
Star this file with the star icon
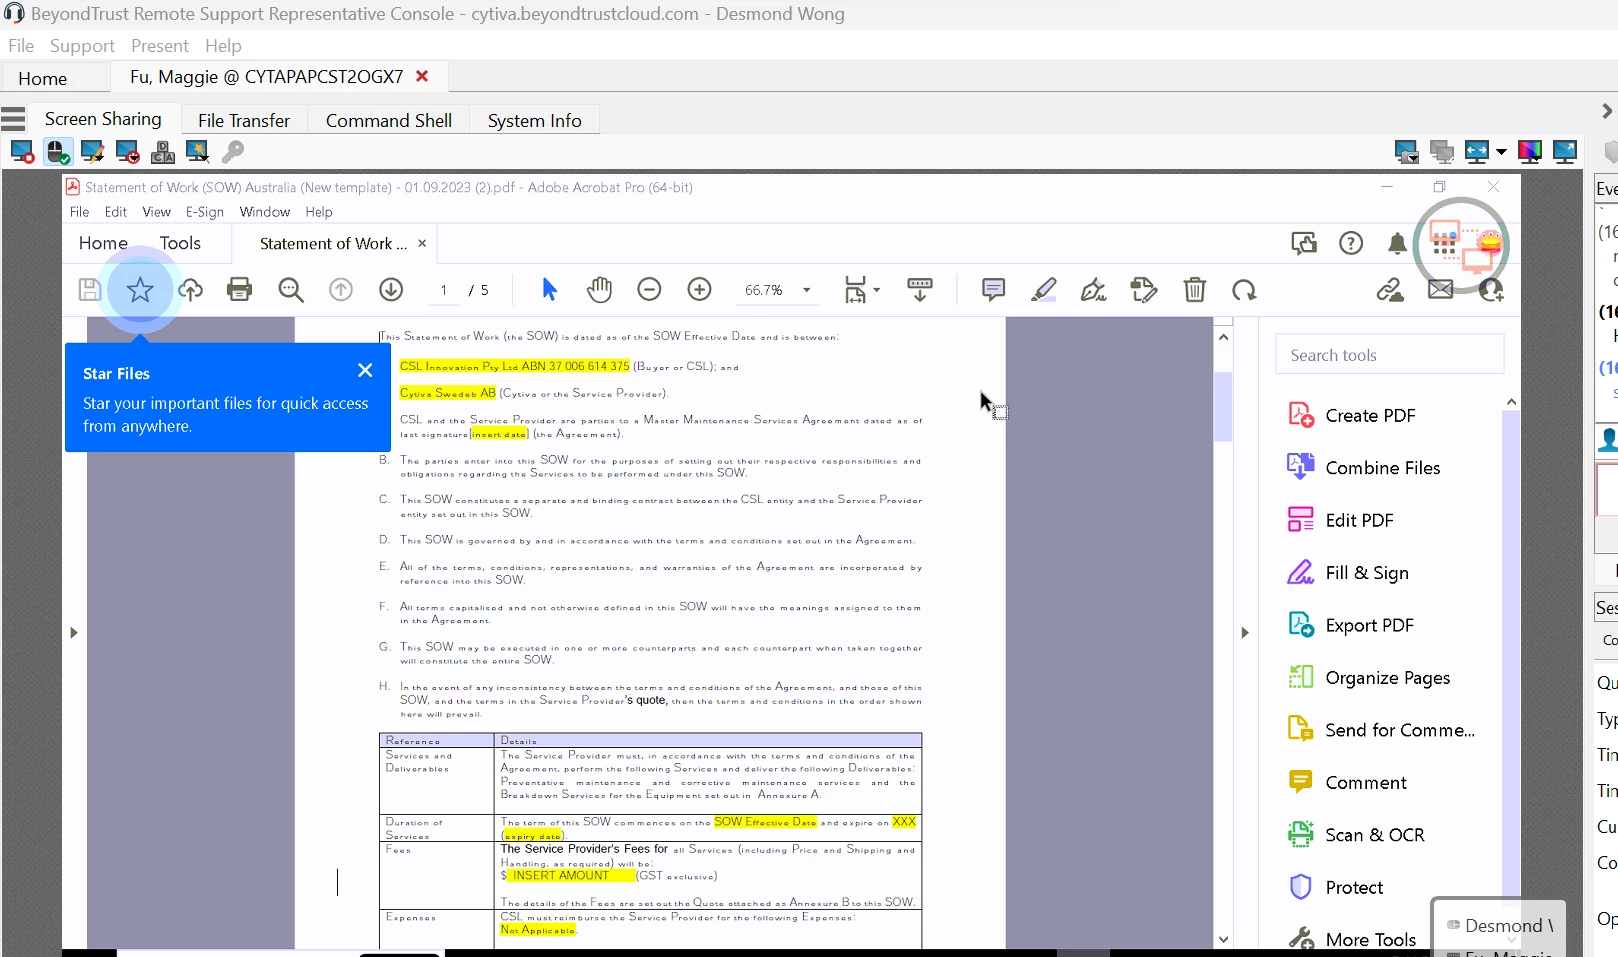140,290
